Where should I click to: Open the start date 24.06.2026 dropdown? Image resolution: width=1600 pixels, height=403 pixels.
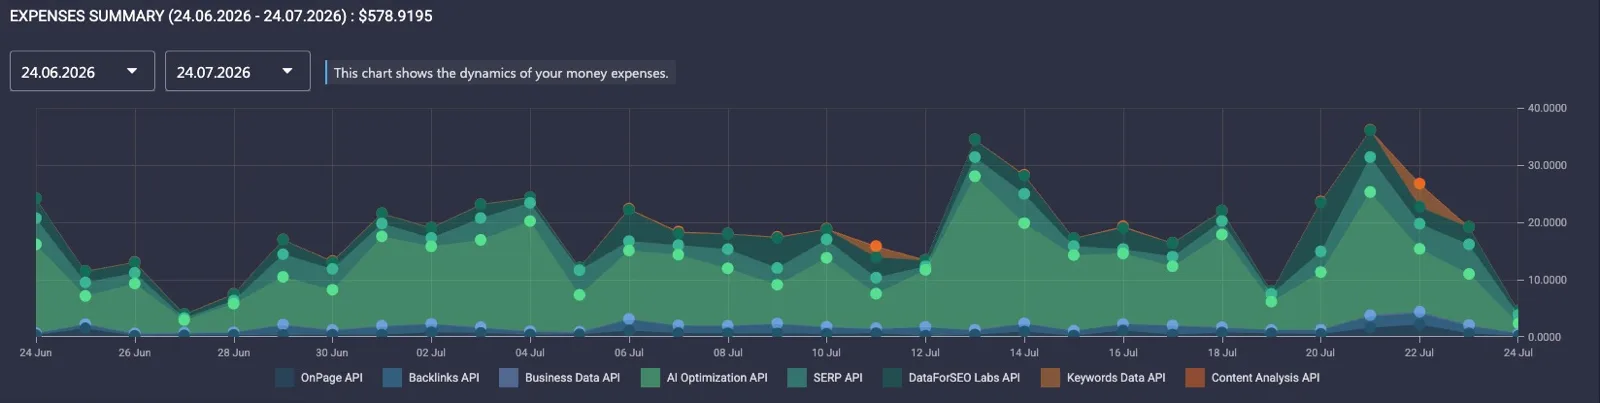(x=82, y=71)
